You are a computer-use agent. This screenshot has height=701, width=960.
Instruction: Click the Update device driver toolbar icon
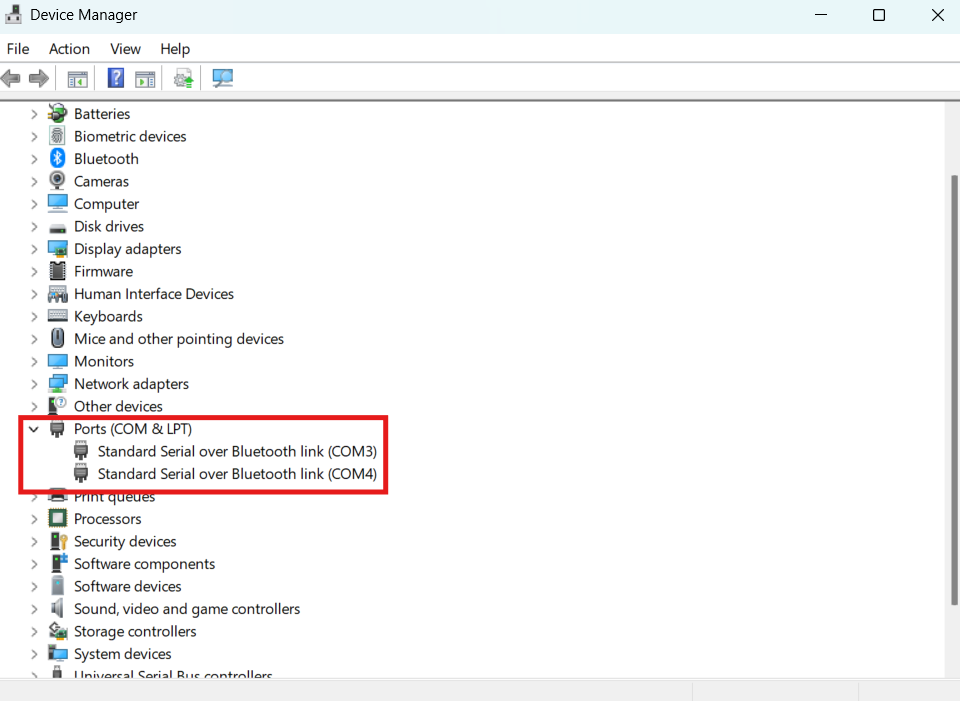183,78
